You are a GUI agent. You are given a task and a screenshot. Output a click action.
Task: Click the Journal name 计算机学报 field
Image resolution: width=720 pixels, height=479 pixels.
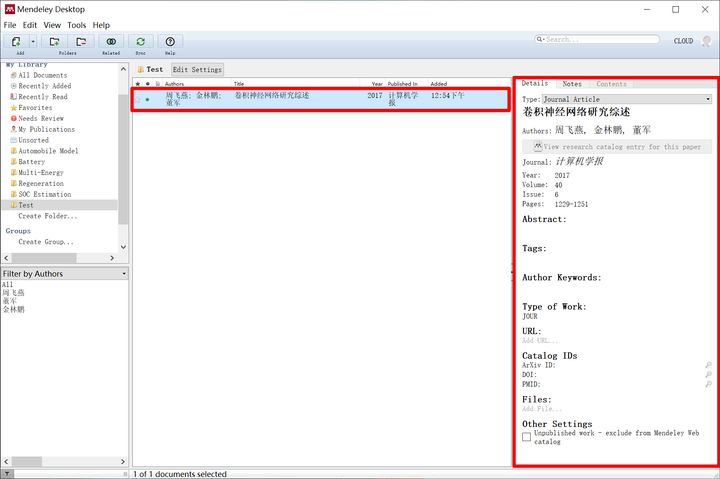pos(579,162)
